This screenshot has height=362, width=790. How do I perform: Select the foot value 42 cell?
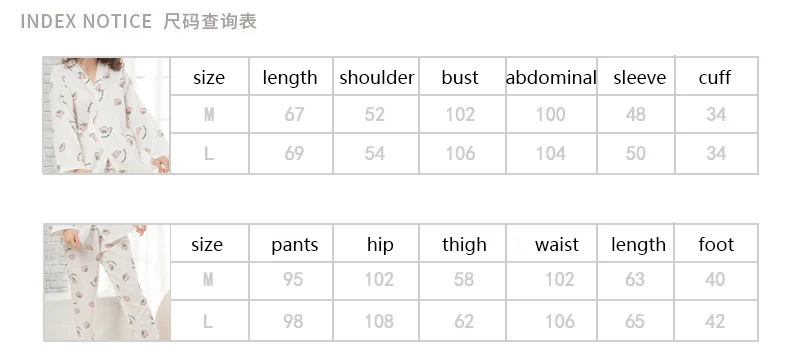716,321
